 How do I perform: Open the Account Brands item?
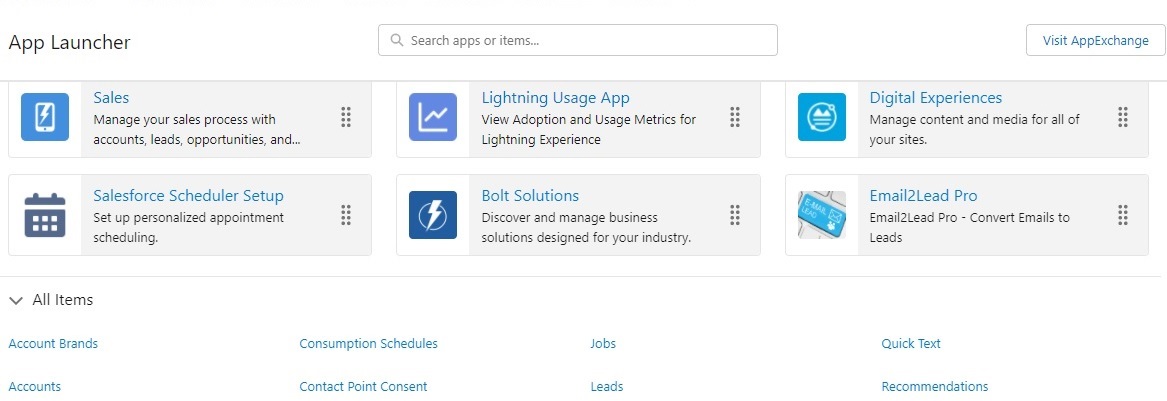(x=53, y=344)
